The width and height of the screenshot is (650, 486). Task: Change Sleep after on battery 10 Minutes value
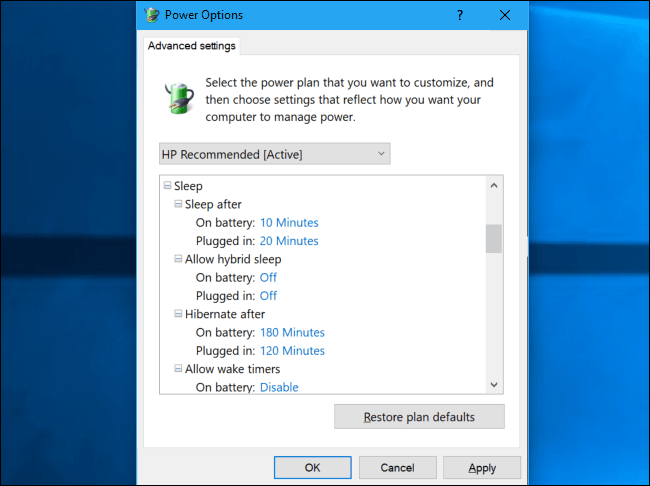tap(289, 223)
